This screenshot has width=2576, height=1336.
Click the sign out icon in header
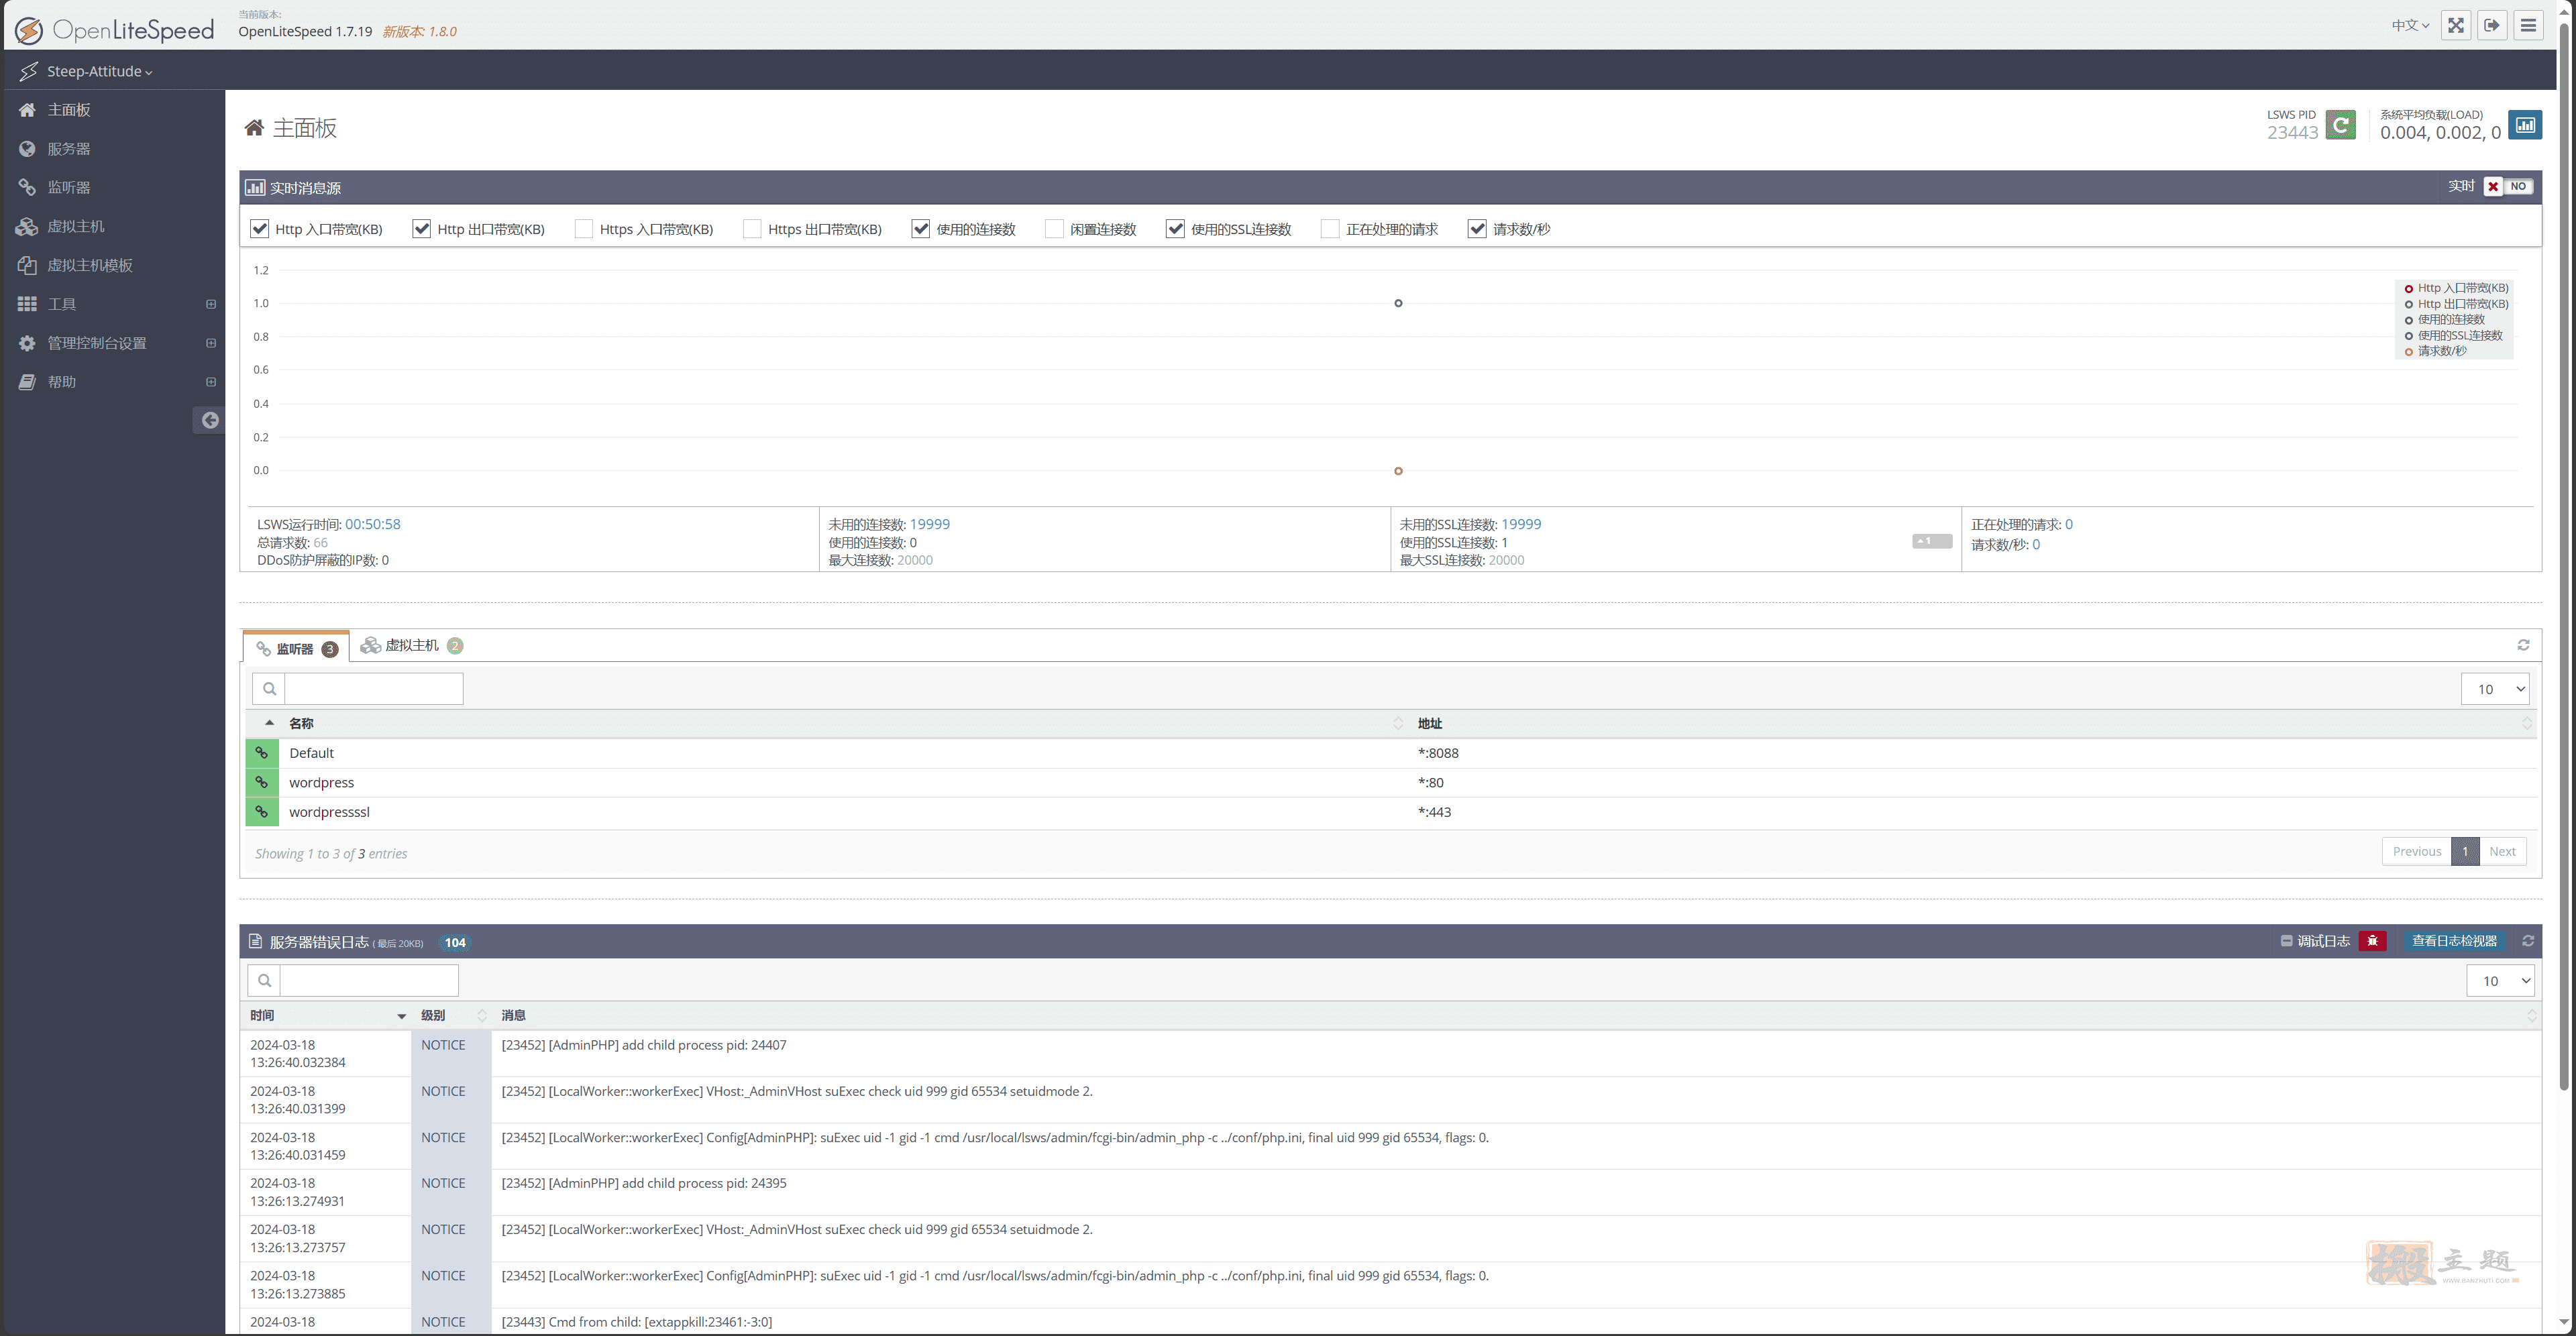(x=2492, y=25)
